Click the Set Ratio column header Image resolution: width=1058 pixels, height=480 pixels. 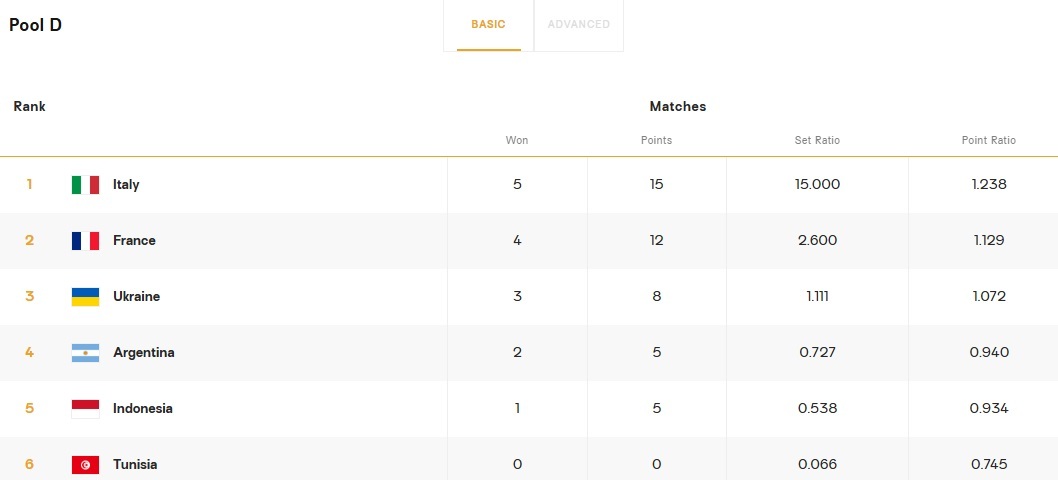[817, 141]
